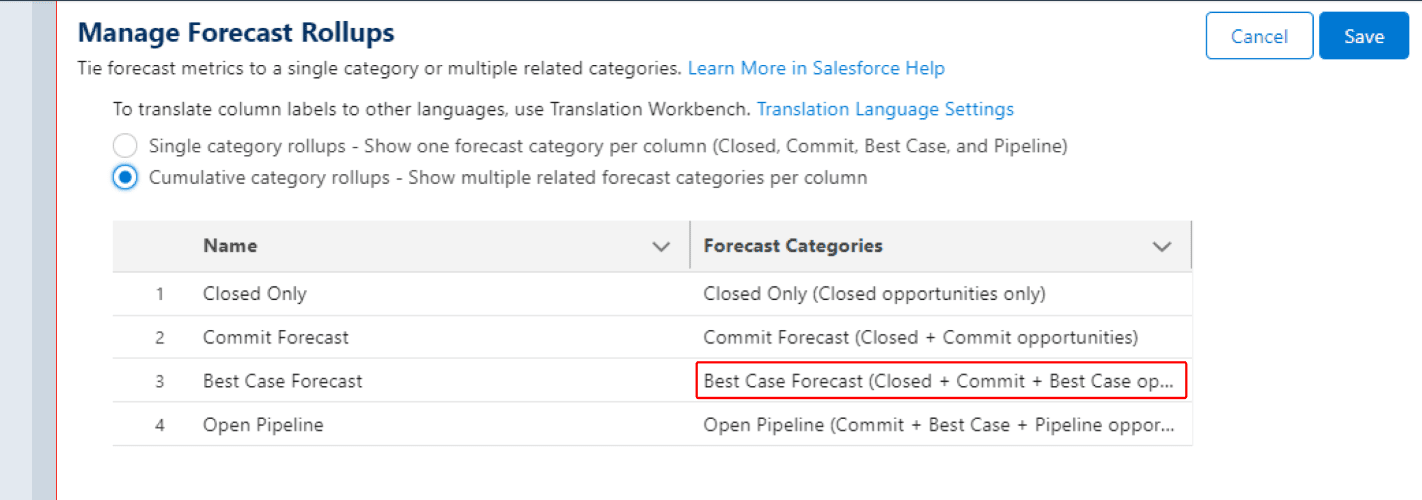This screenshot has width=1422, height=500.
Task: Click the highlighted Best Case Forecast categories cell
Action: [x=940, y=381]
